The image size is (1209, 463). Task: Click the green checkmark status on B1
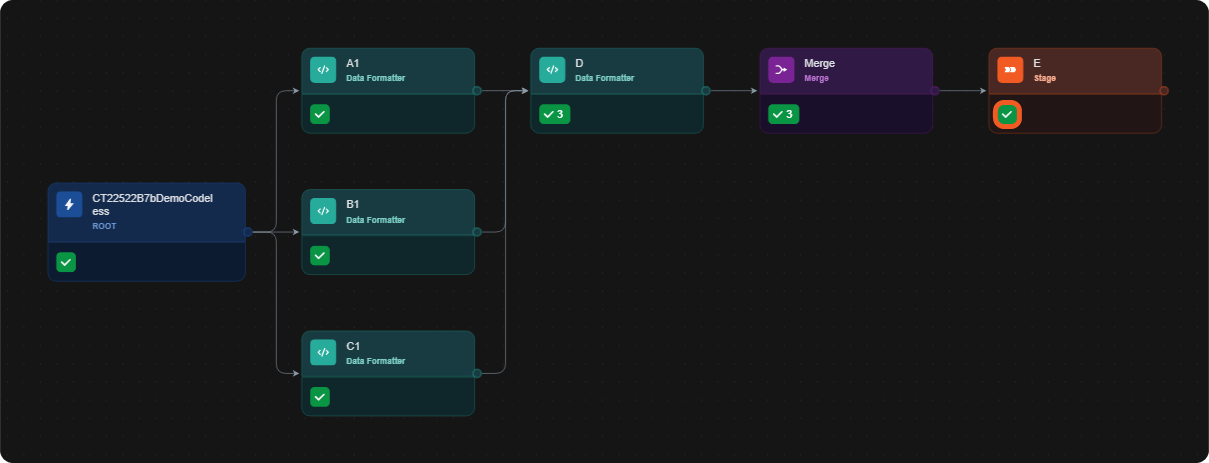pos(320,255)
